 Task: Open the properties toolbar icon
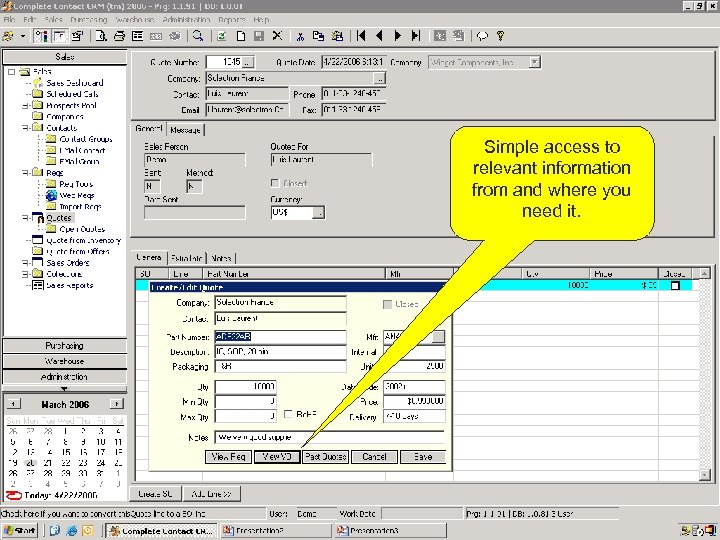point(78,36)
